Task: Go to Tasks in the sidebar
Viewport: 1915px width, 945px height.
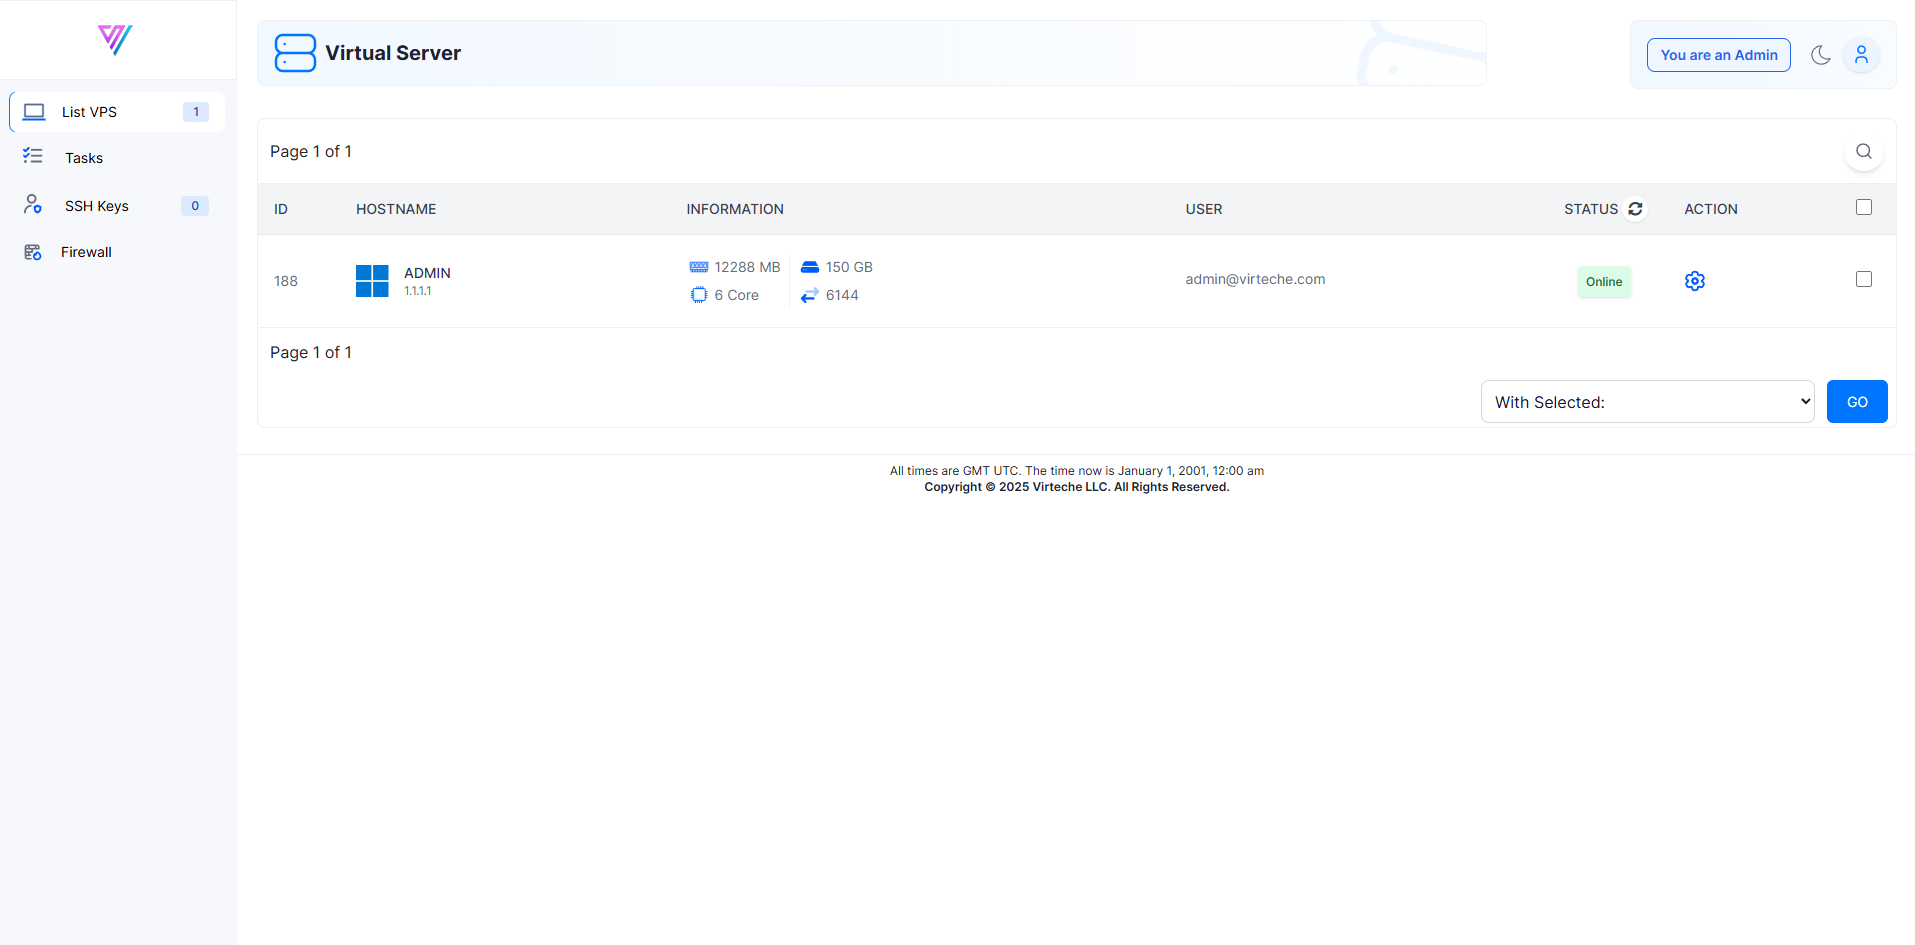Action: (84, 158)
